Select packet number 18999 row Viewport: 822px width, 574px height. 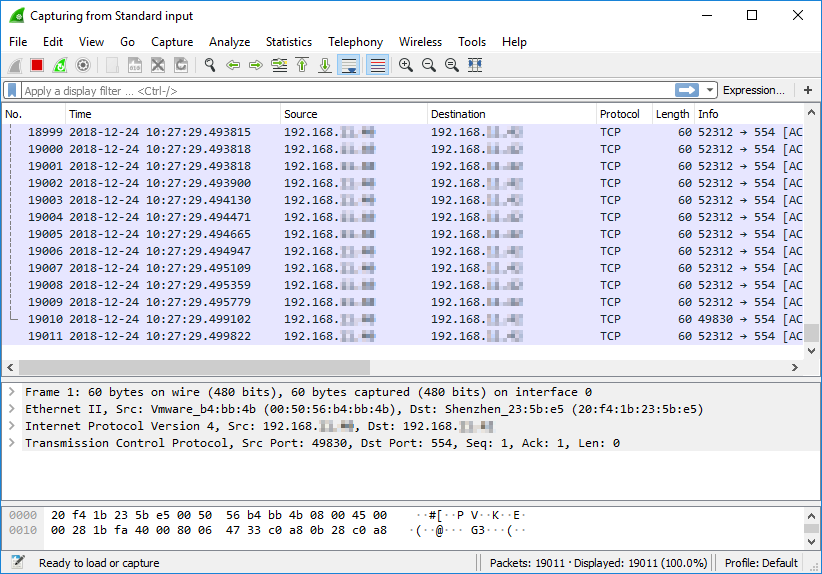402,132
